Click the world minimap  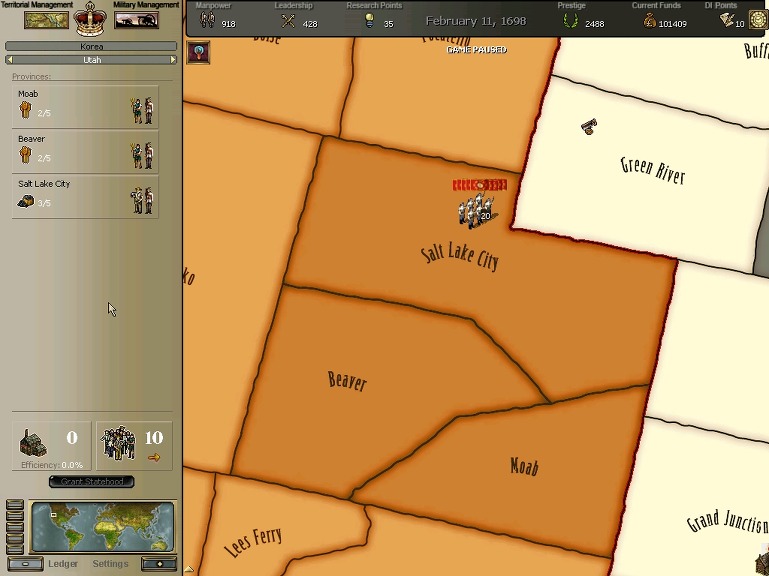click(102, 527)
